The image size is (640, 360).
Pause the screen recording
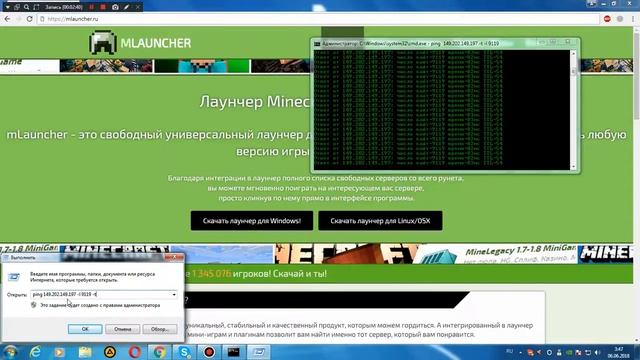[92, 7]
